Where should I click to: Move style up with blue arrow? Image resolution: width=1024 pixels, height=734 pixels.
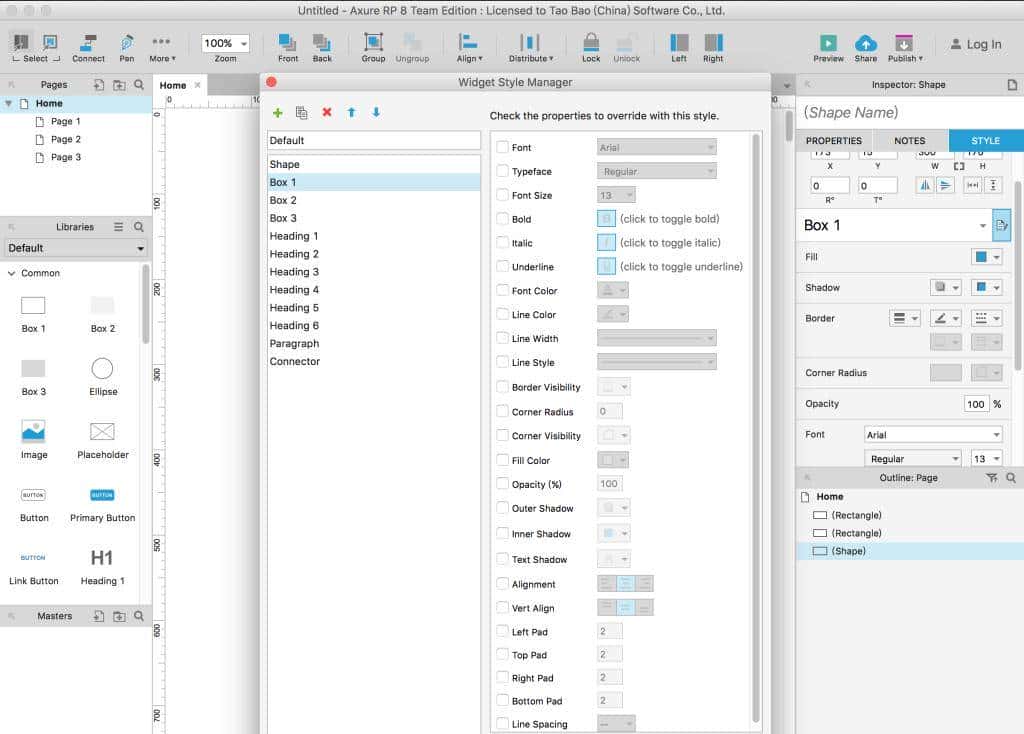click(351, 113)
